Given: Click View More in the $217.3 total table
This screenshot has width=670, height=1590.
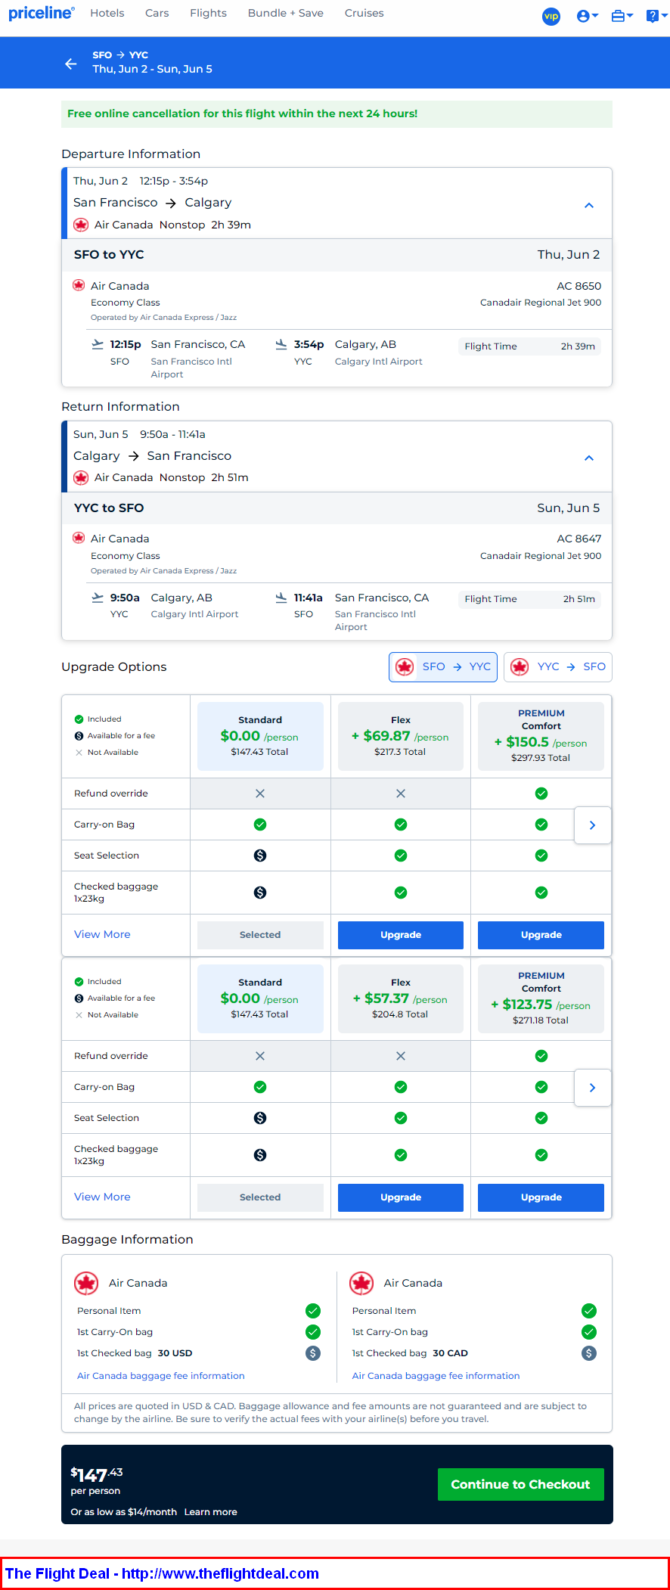Looking at the screenshot, I should pyautogui.click(x=102, y=934).
